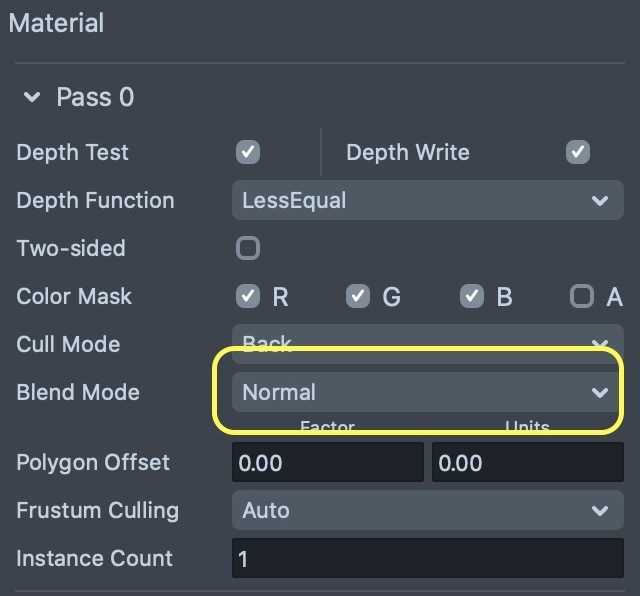The width and height of the screenshot is (640, 596).
Task: Click the Frustum Culling label
Action: 97,510
